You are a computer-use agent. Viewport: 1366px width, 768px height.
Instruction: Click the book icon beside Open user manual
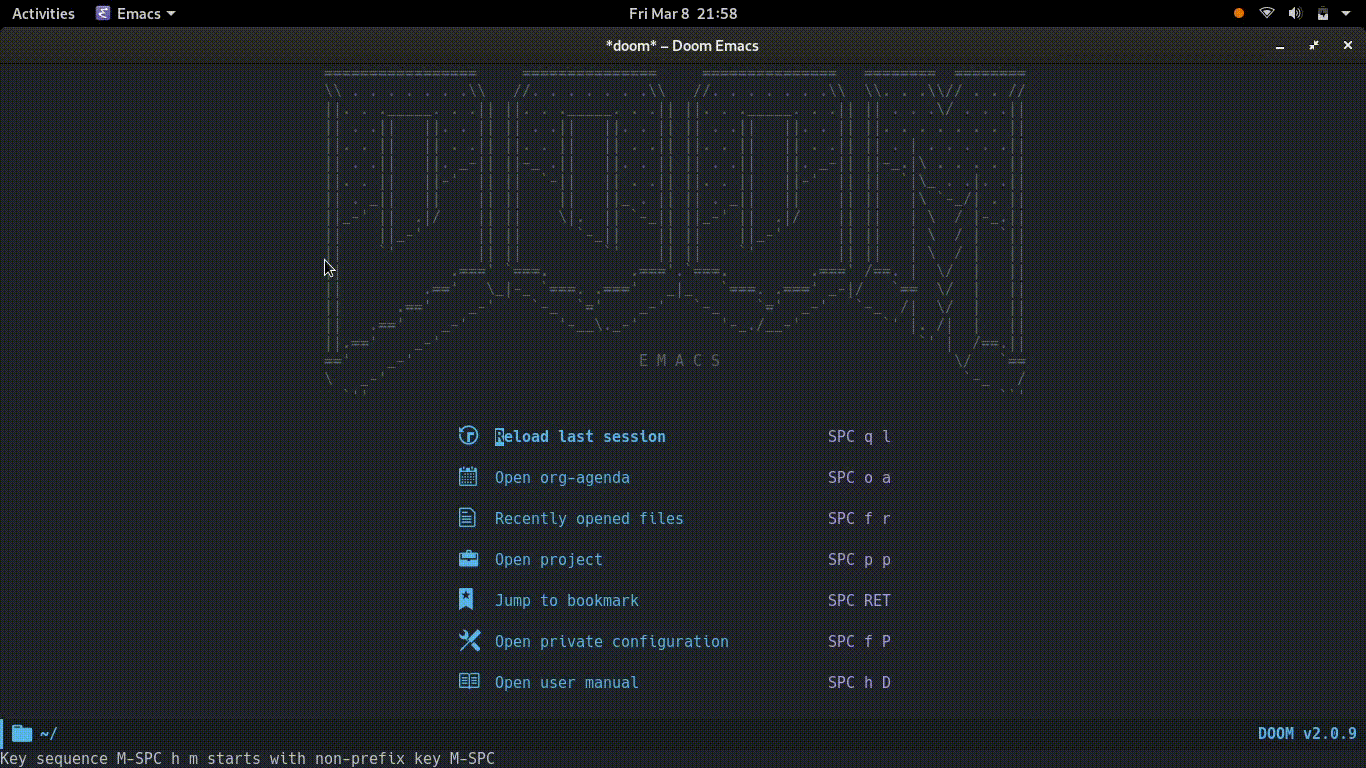pyautogui.click(x=469, y=681)
